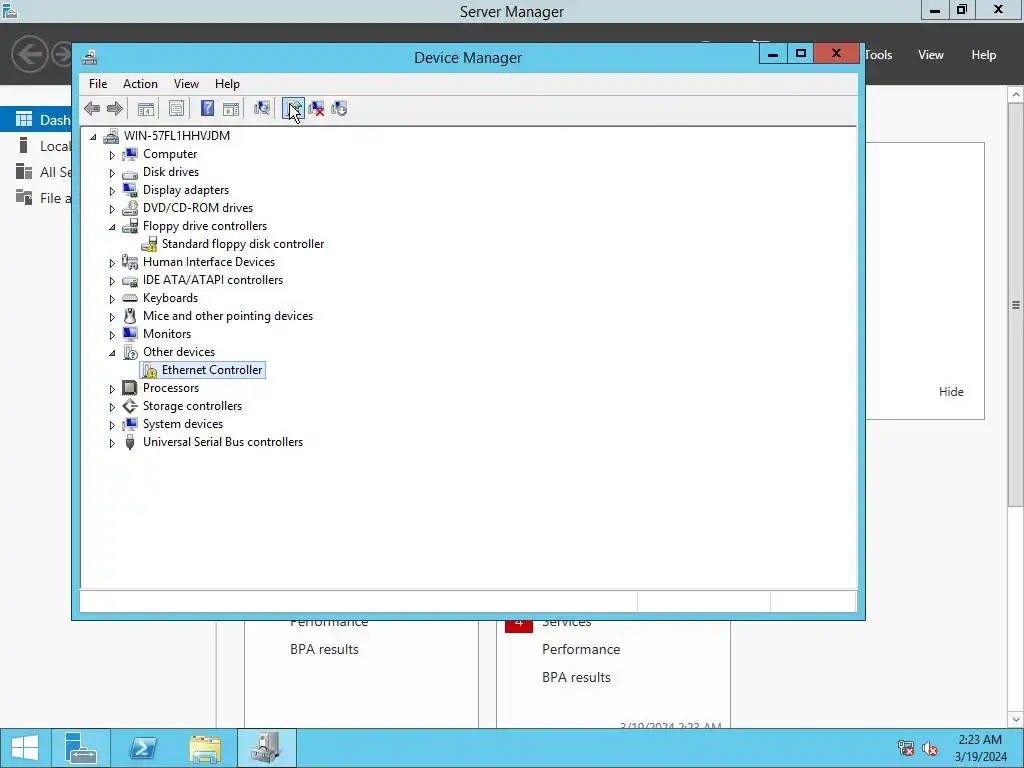Select the Monitors category label
This screenshot has height=768, width=1024.
click(167, 334)
